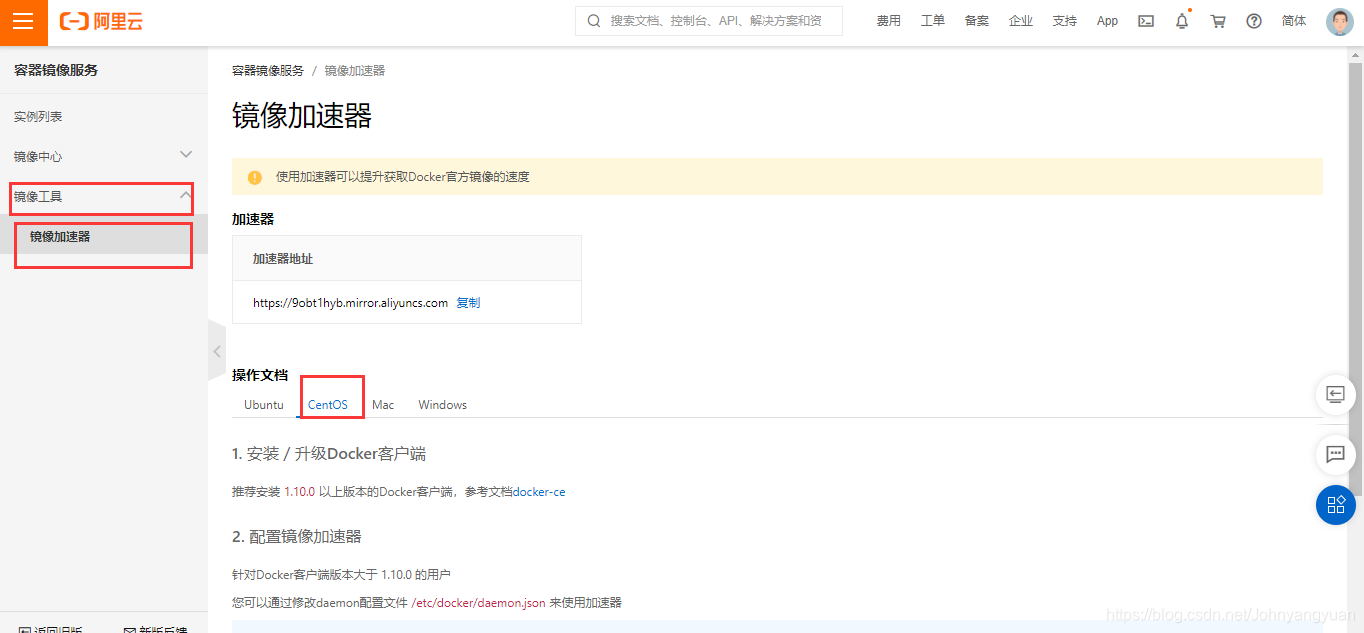Click the search magnifier icon

[x=594, y=21]
